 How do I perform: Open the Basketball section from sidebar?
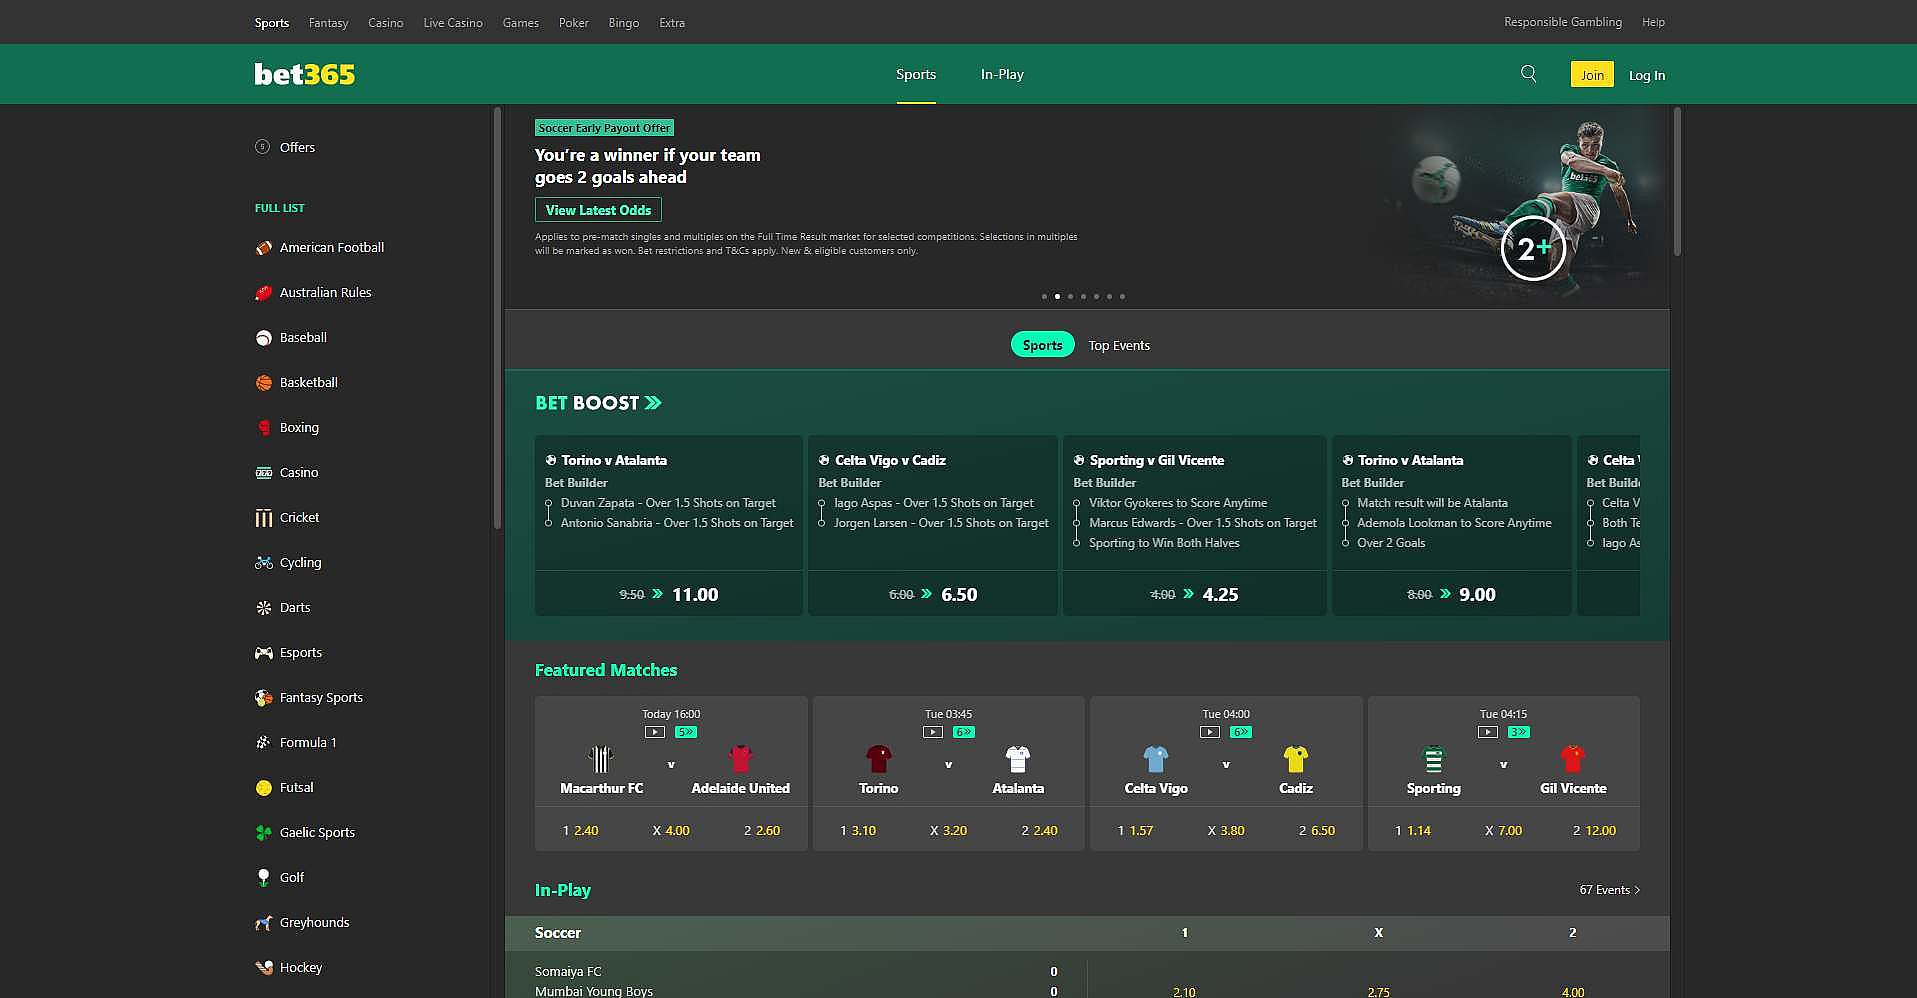[x=262, y=382]
